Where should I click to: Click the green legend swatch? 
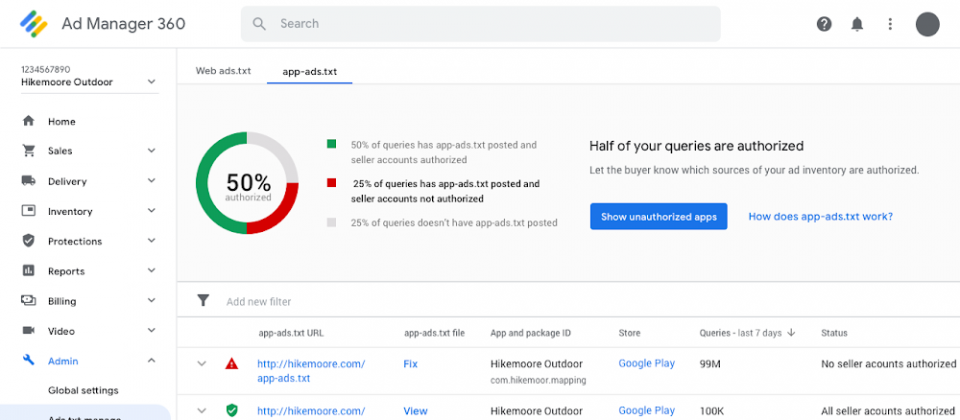[x=331, y=144]
